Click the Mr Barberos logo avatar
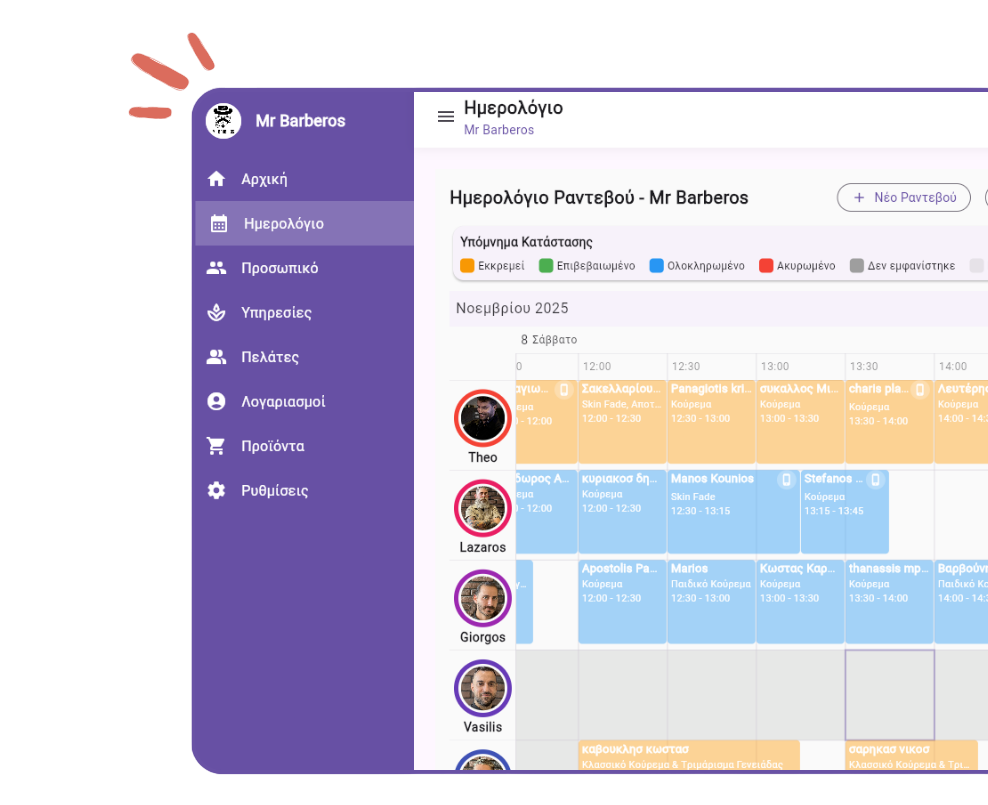The height and width of the screenshot is (805, 988). click(223, 120)
